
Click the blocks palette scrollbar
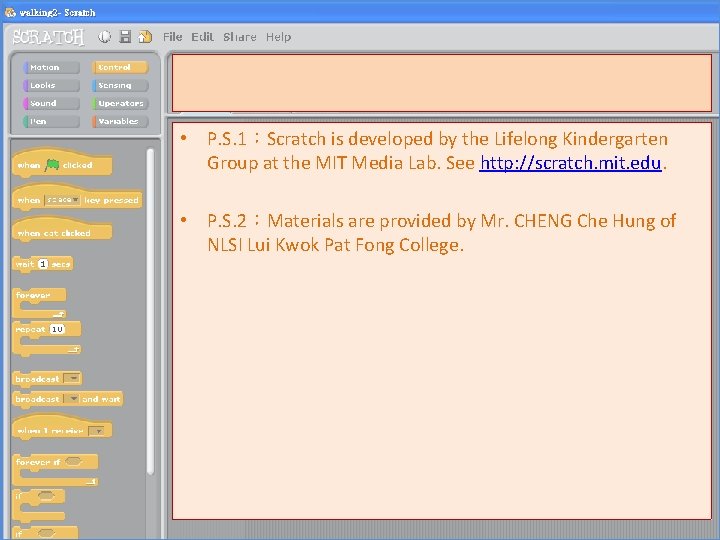(x=150, y=311)
